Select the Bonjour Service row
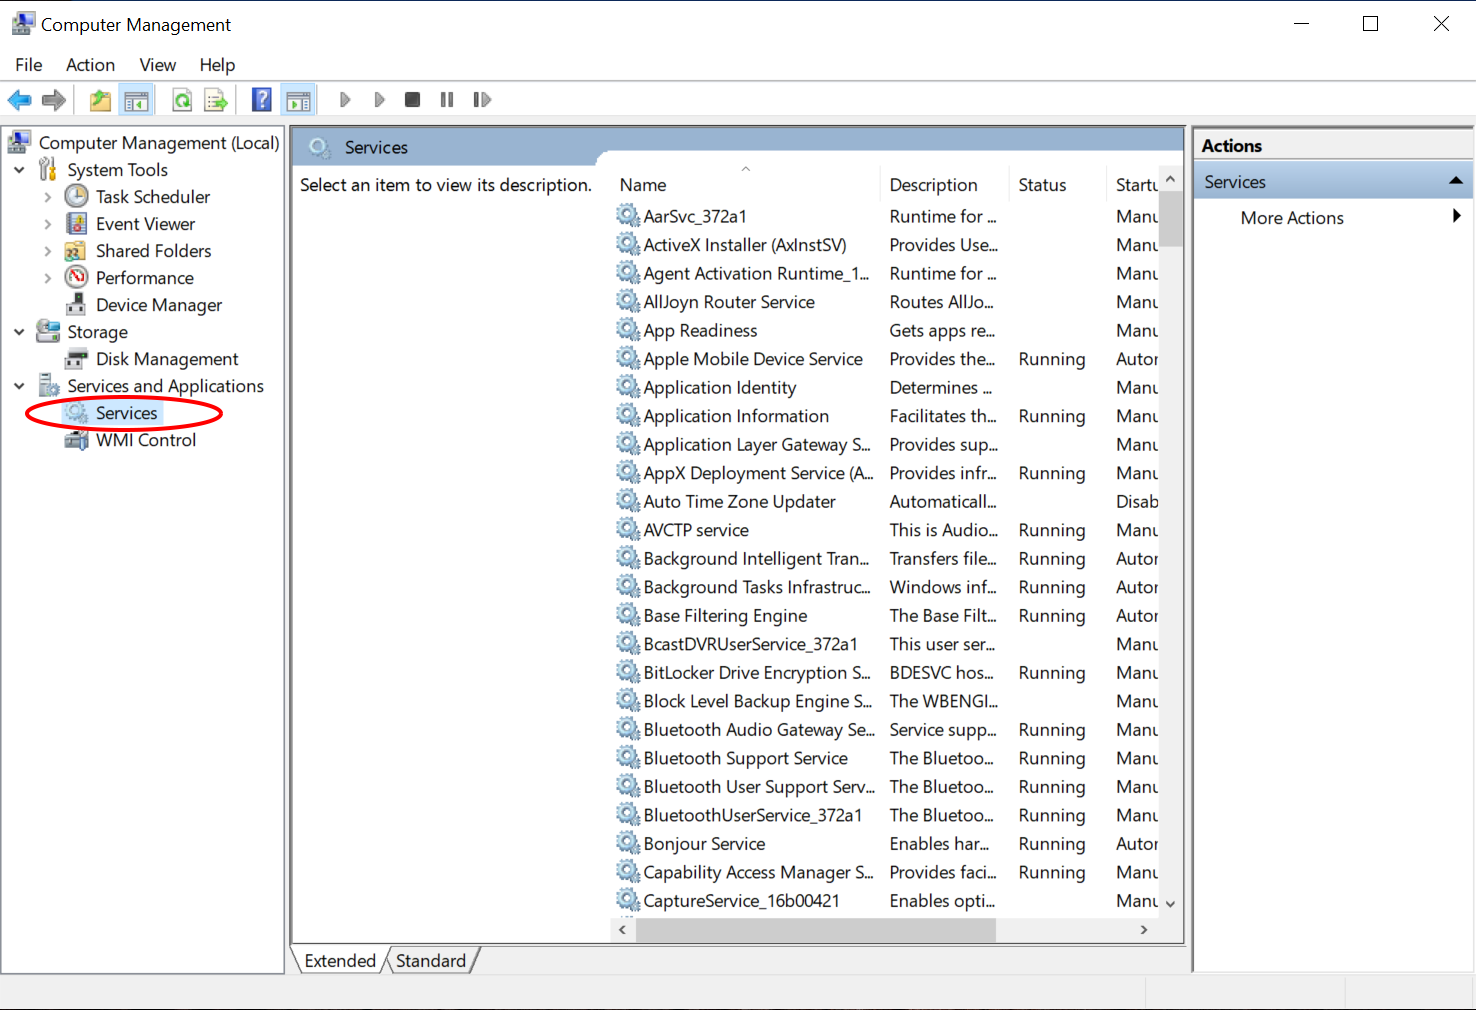Viewport: 1476px width, 1010px height. point(704,844)
